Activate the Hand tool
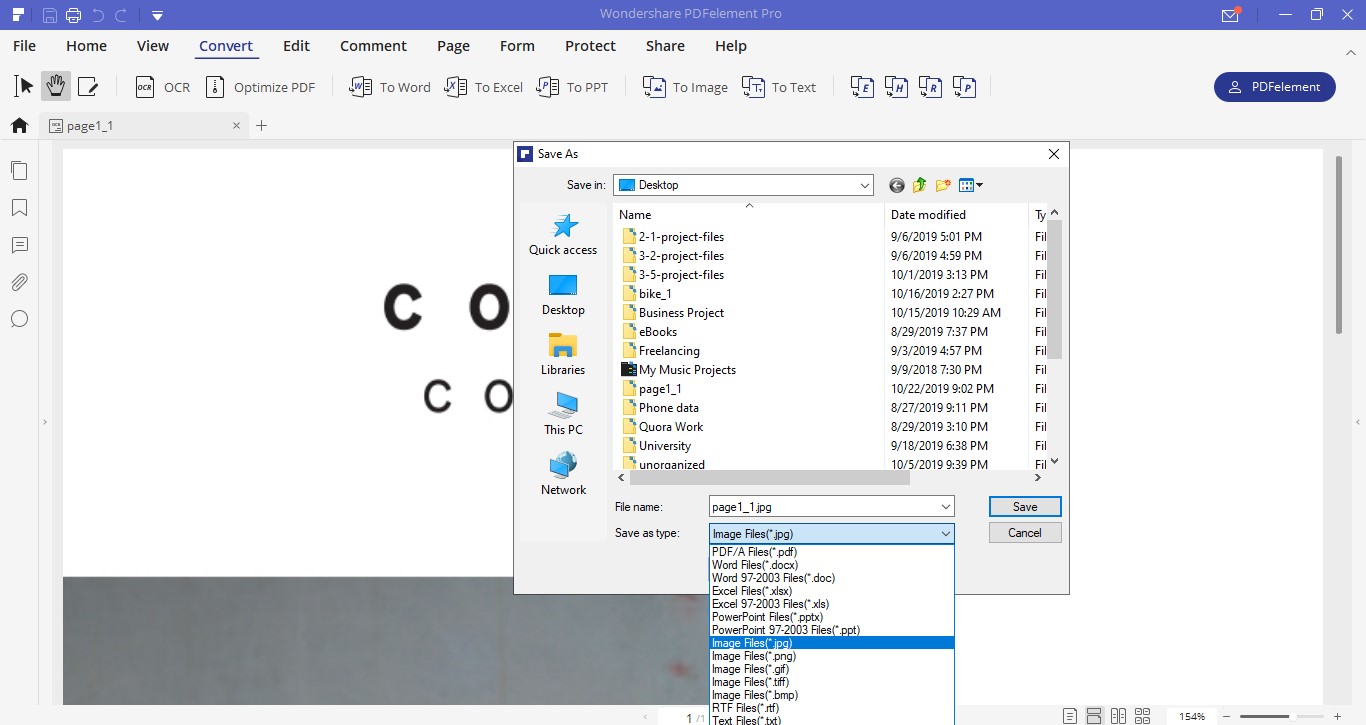 click(x=55, y=87)
